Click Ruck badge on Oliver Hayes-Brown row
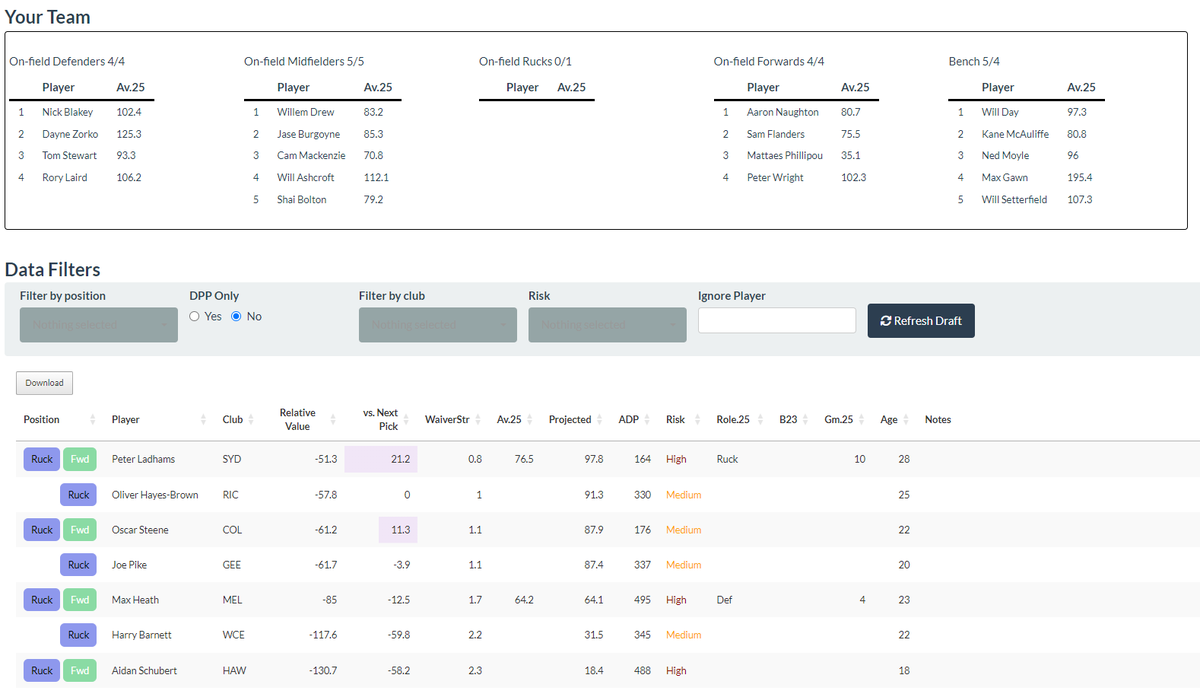This screenshot has height=694, width=1200. click(x=79, y=494)
